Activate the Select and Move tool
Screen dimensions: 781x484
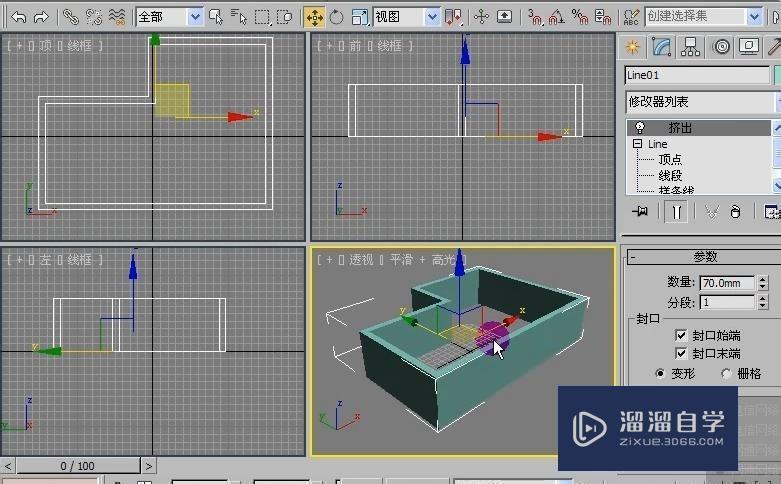(x=314, y=17)
